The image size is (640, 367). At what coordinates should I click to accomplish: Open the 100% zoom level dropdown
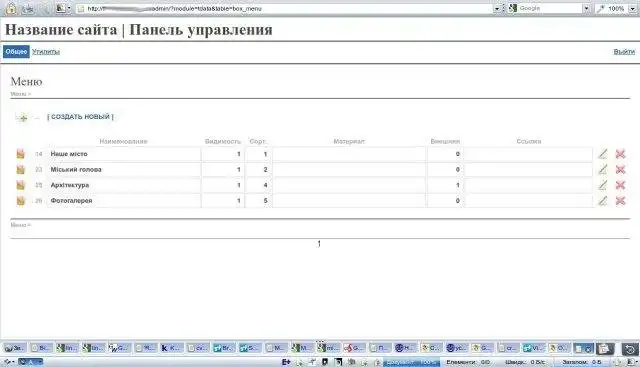pos(632,9)
